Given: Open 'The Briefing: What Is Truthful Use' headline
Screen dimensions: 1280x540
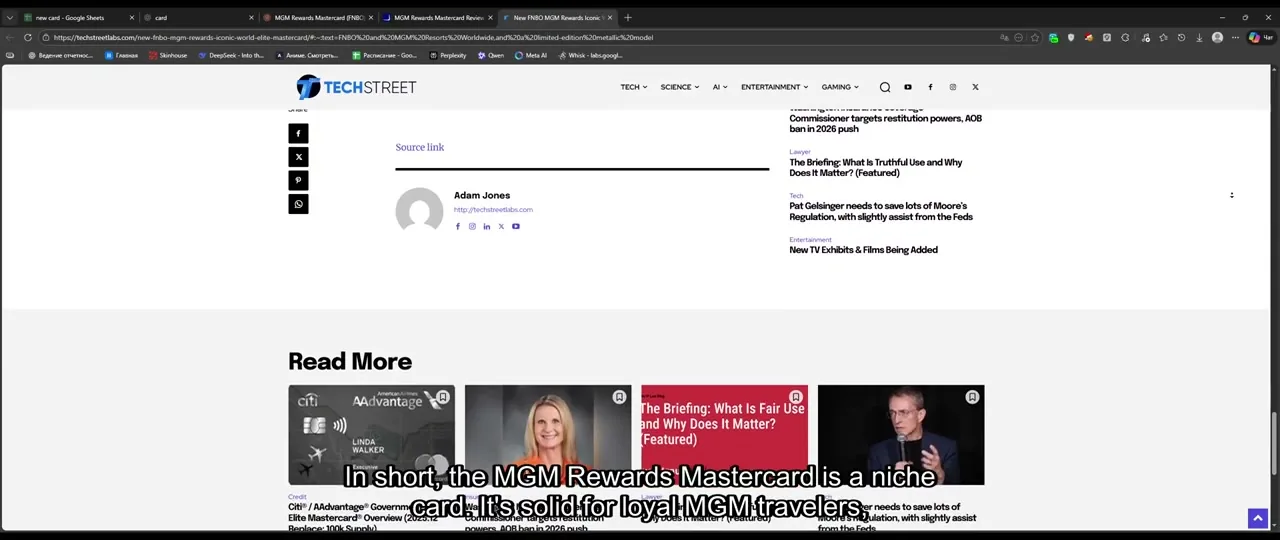Looking at the screenshot, I should (x=876, y=167).
